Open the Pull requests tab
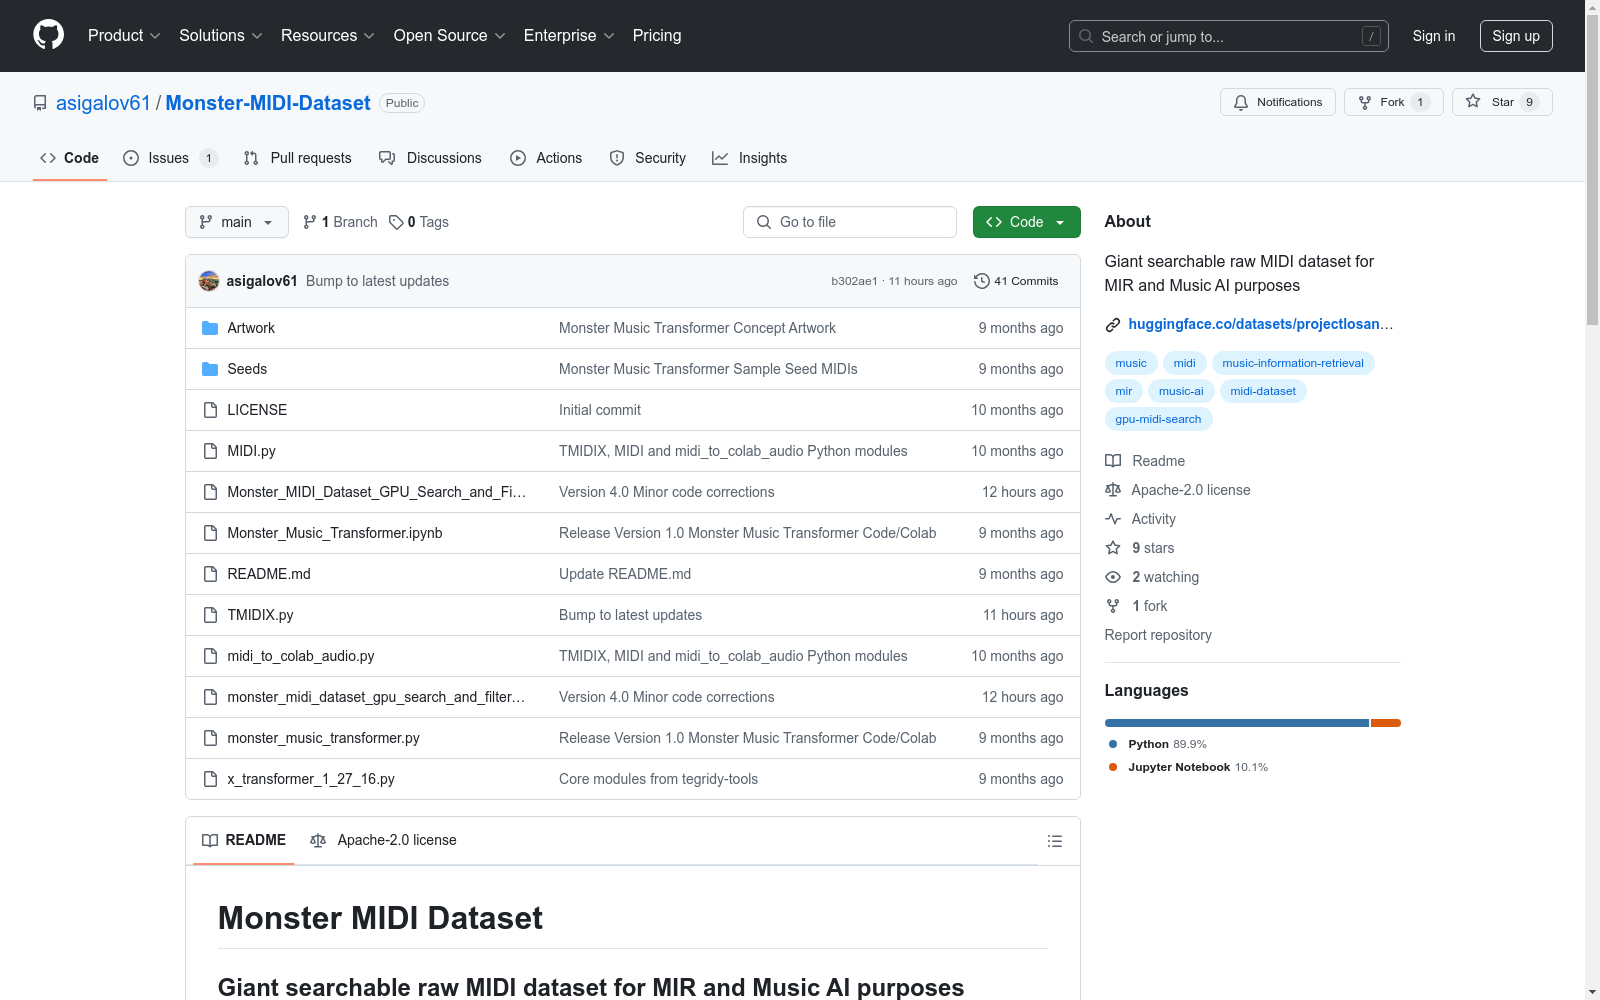This screenshot has width=1600, height=1000. (x=298, y=158)
